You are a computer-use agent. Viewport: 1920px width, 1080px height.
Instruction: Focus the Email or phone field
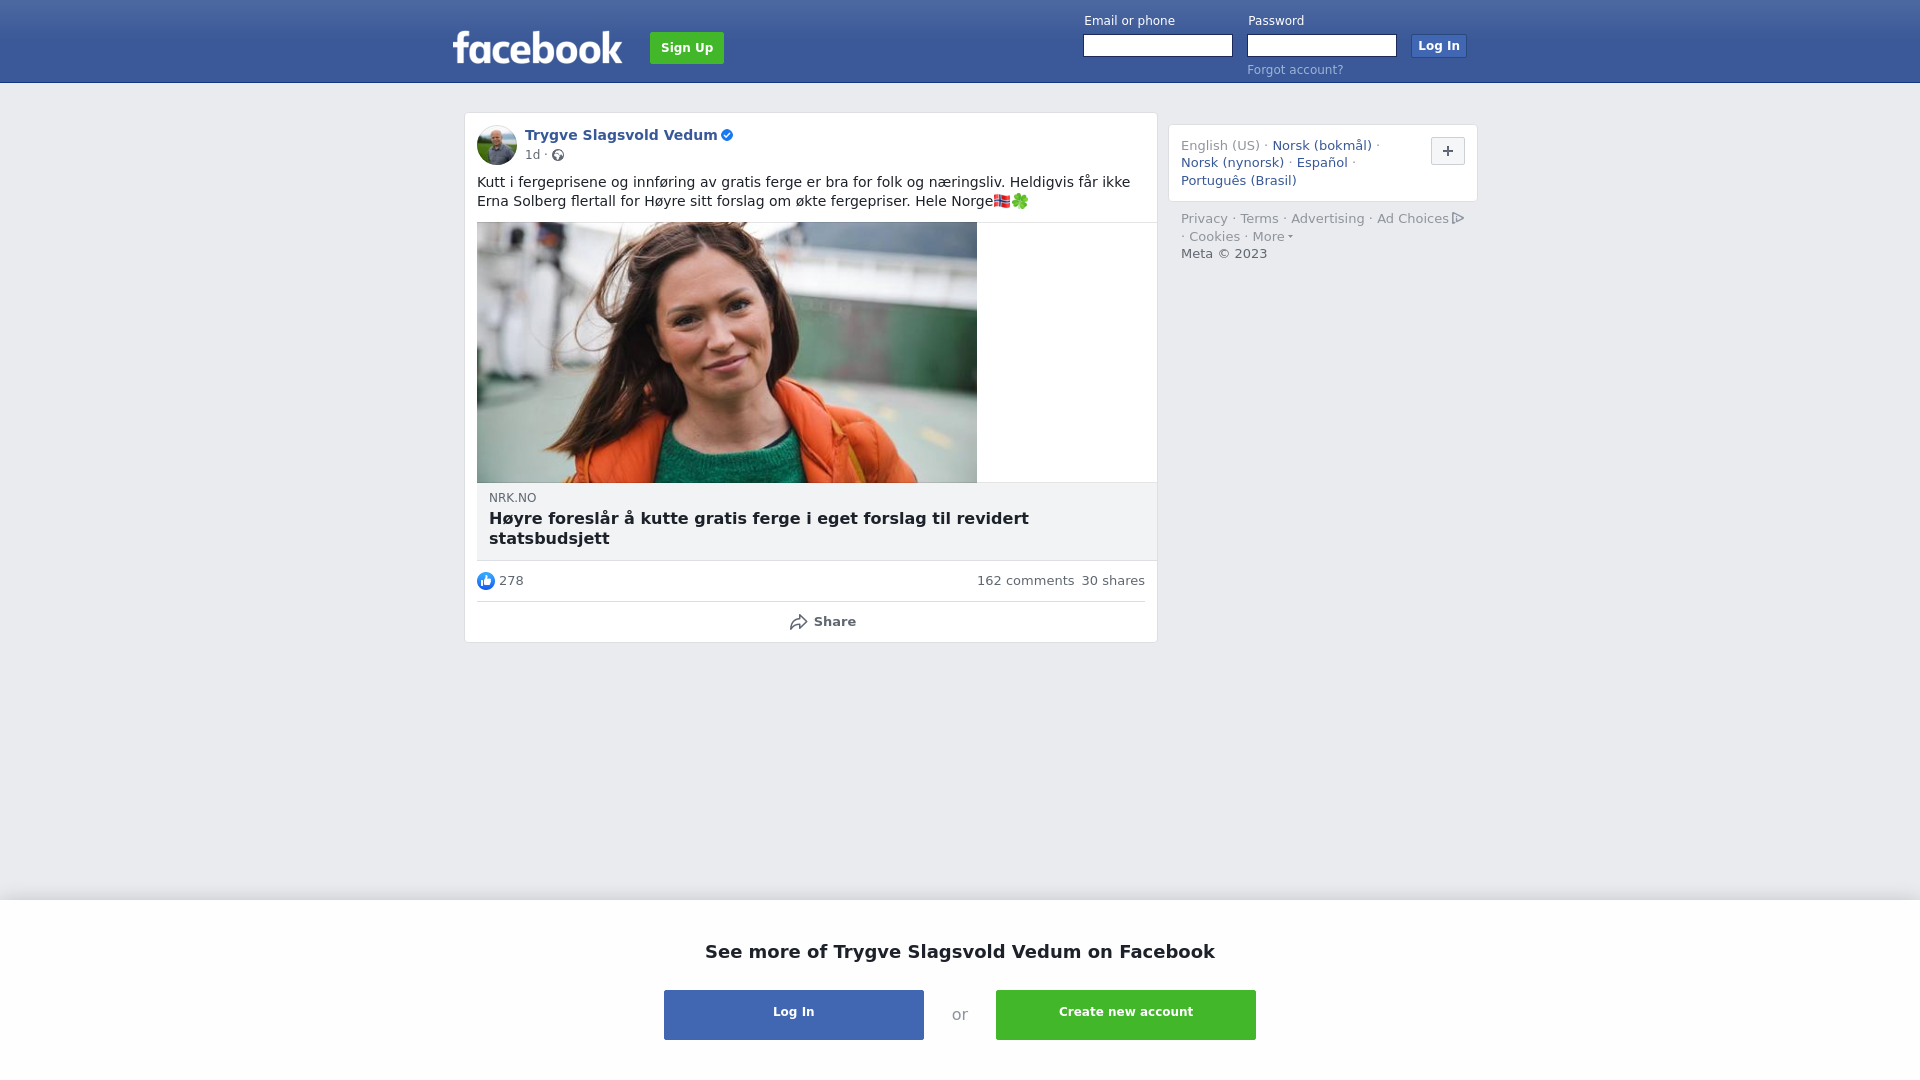(1158, 46)
